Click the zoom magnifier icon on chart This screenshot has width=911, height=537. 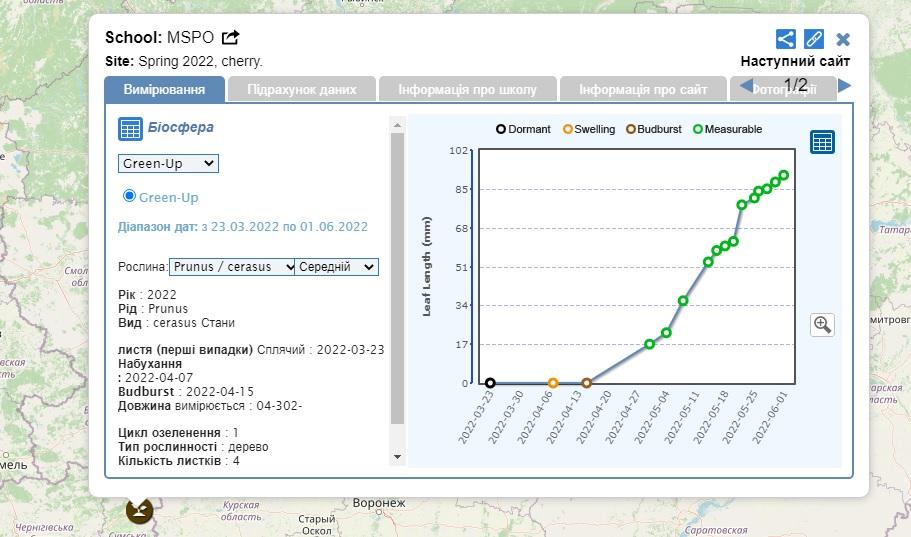(822, 324)
